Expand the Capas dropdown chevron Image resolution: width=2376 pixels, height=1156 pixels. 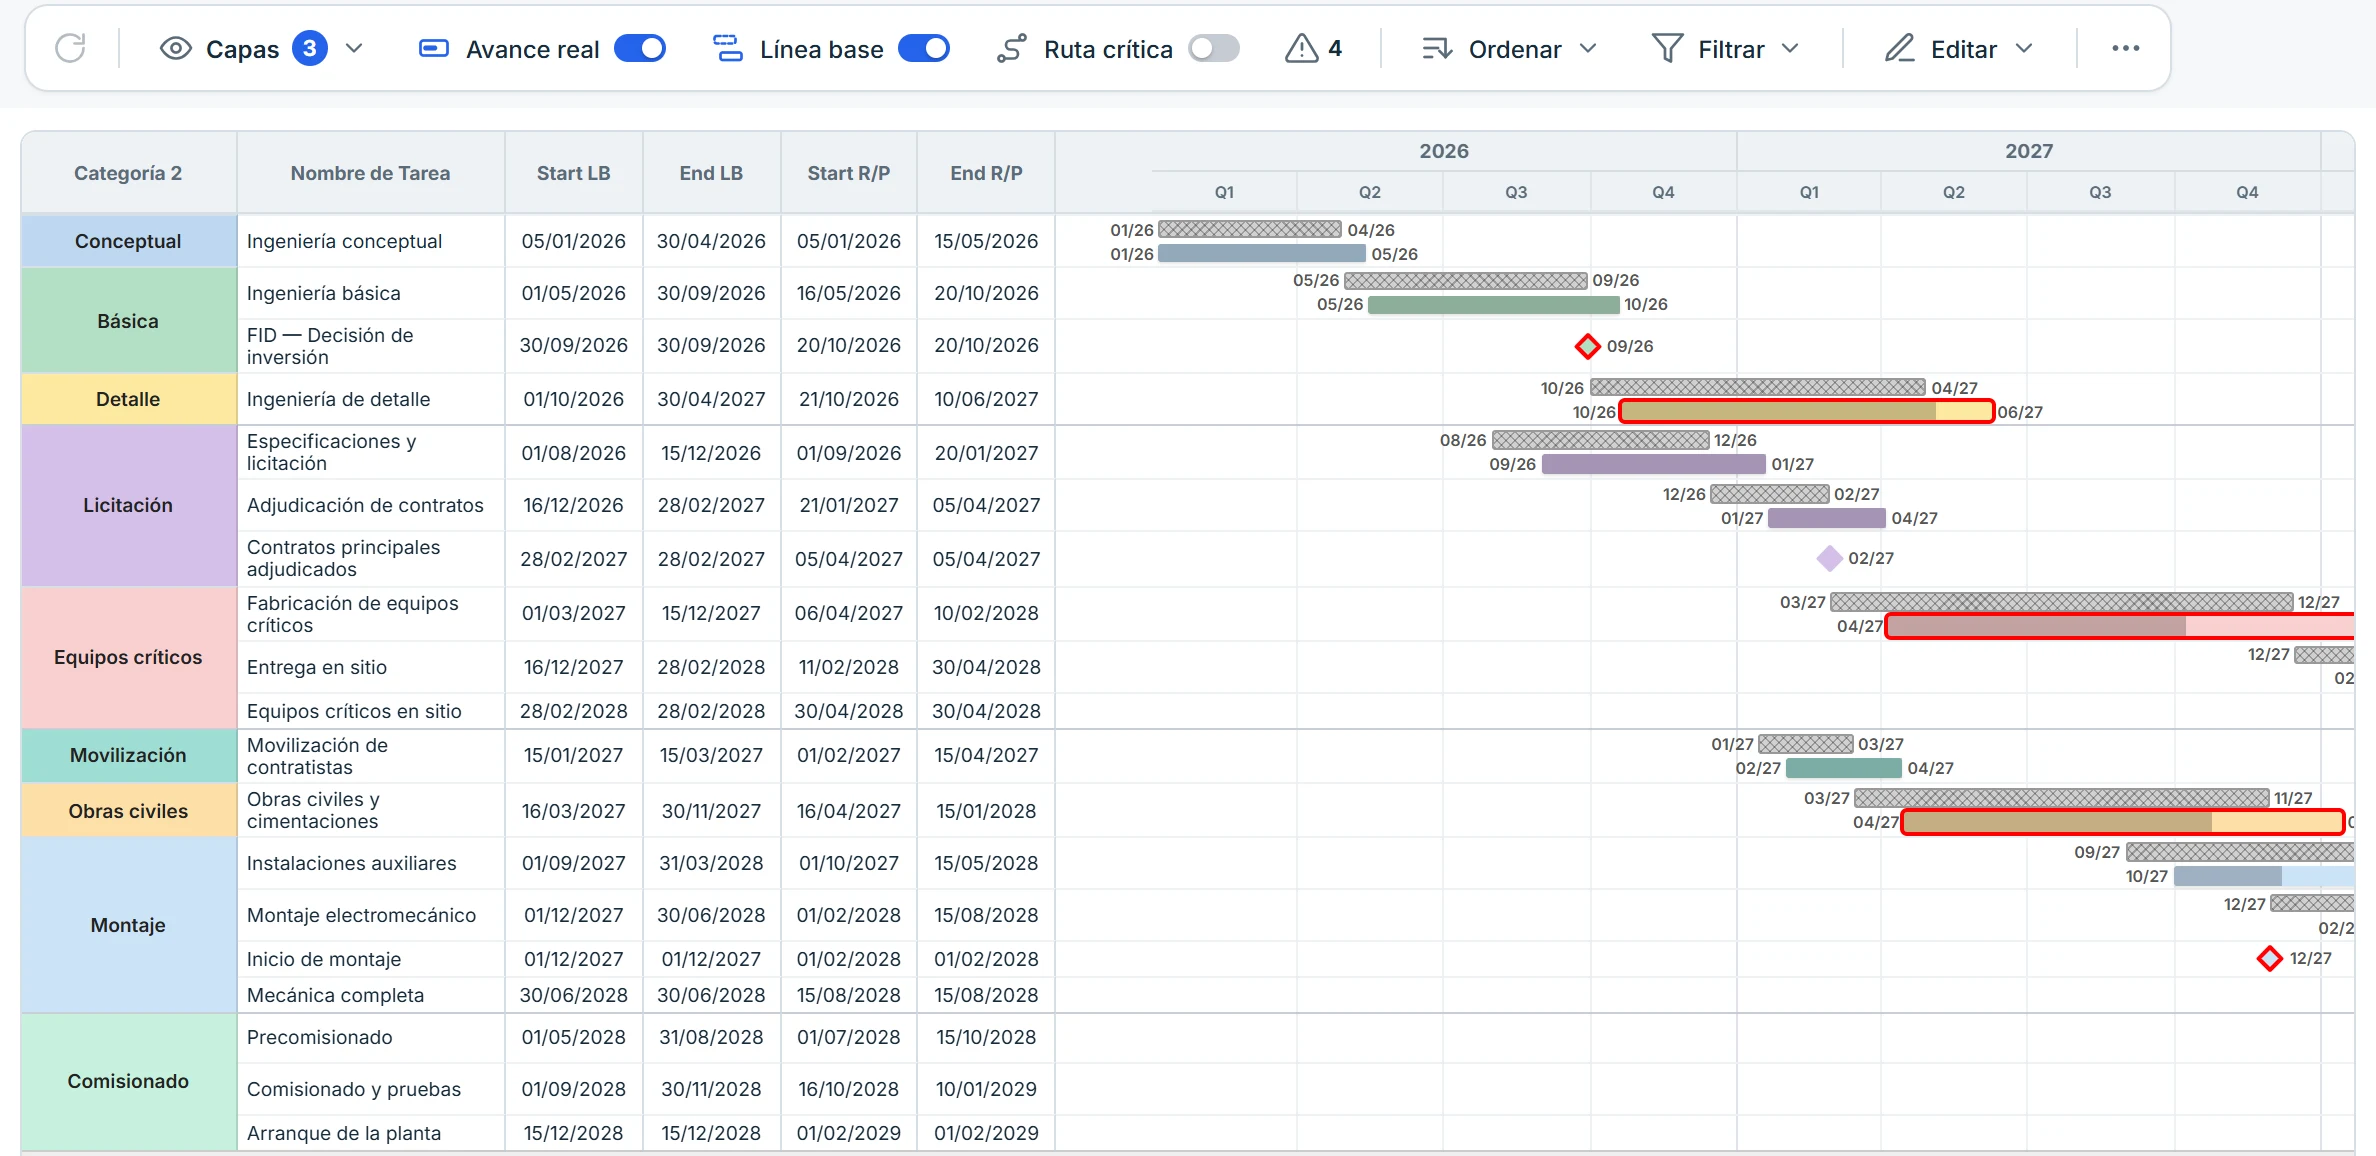(354, 48)
